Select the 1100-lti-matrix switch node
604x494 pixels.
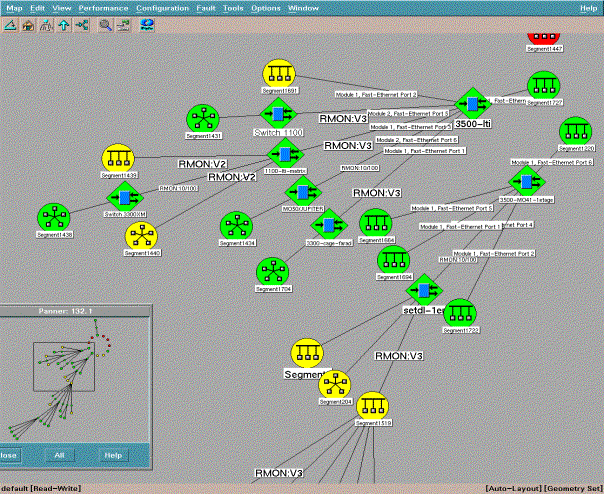[285, 154]
